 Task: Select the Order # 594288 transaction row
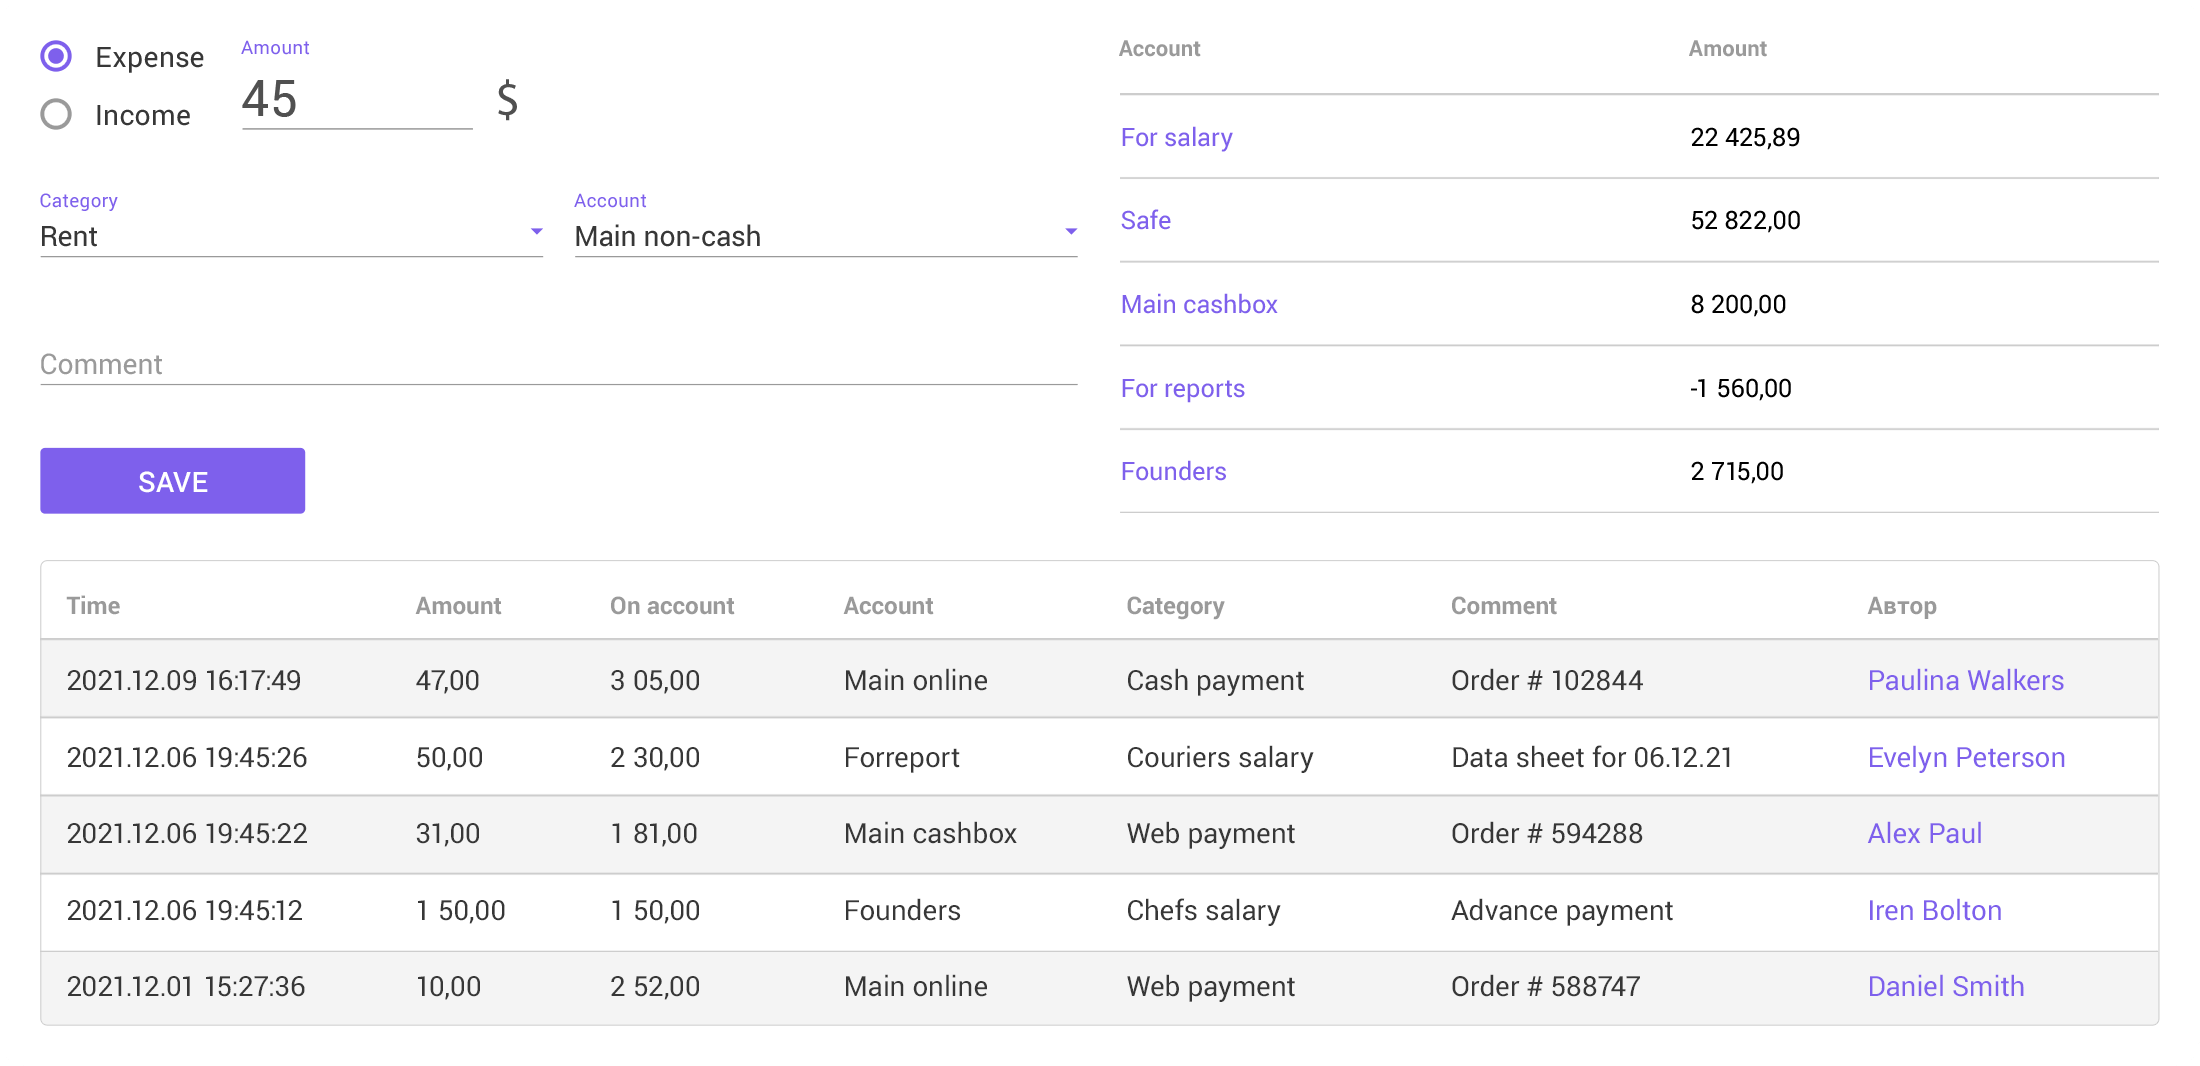click(x=1098, y=834)
